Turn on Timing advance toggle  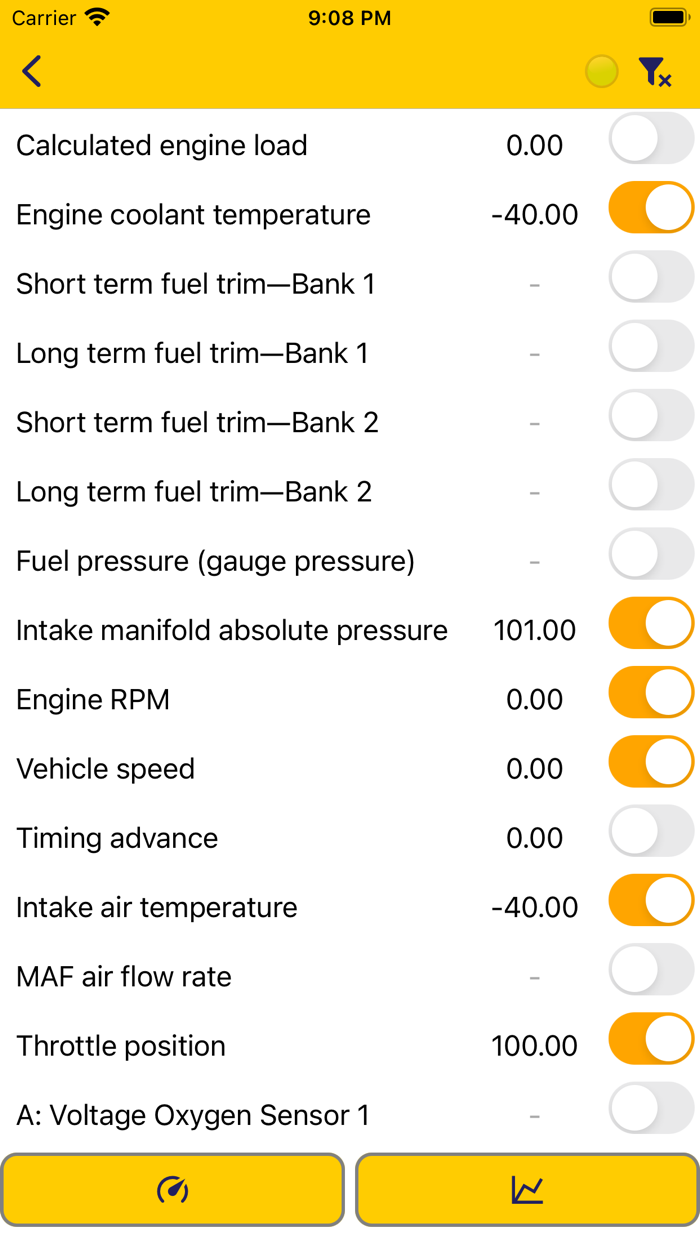[x=651, y=832]
